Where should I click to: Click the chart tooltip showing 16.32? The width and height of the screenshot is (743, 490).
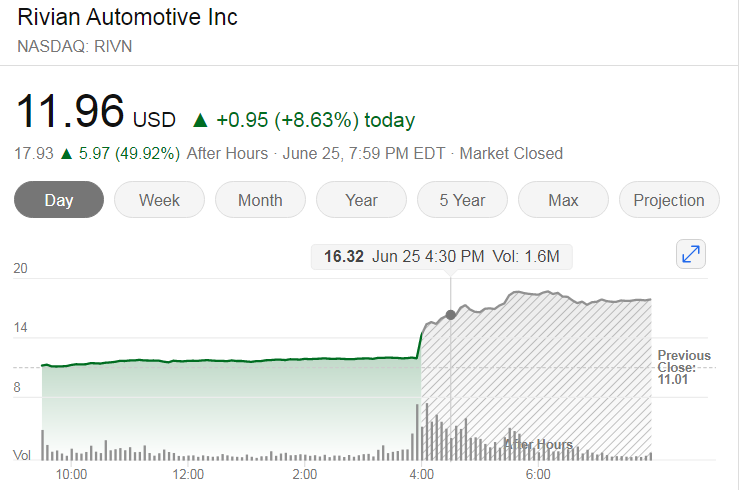441,257
